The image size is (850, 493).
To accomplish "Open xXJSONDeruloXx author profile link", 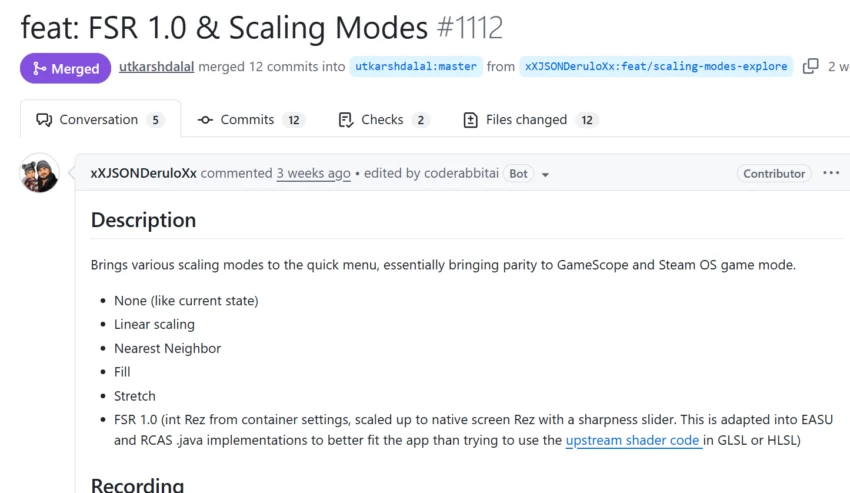I will (x=144, y=173).
